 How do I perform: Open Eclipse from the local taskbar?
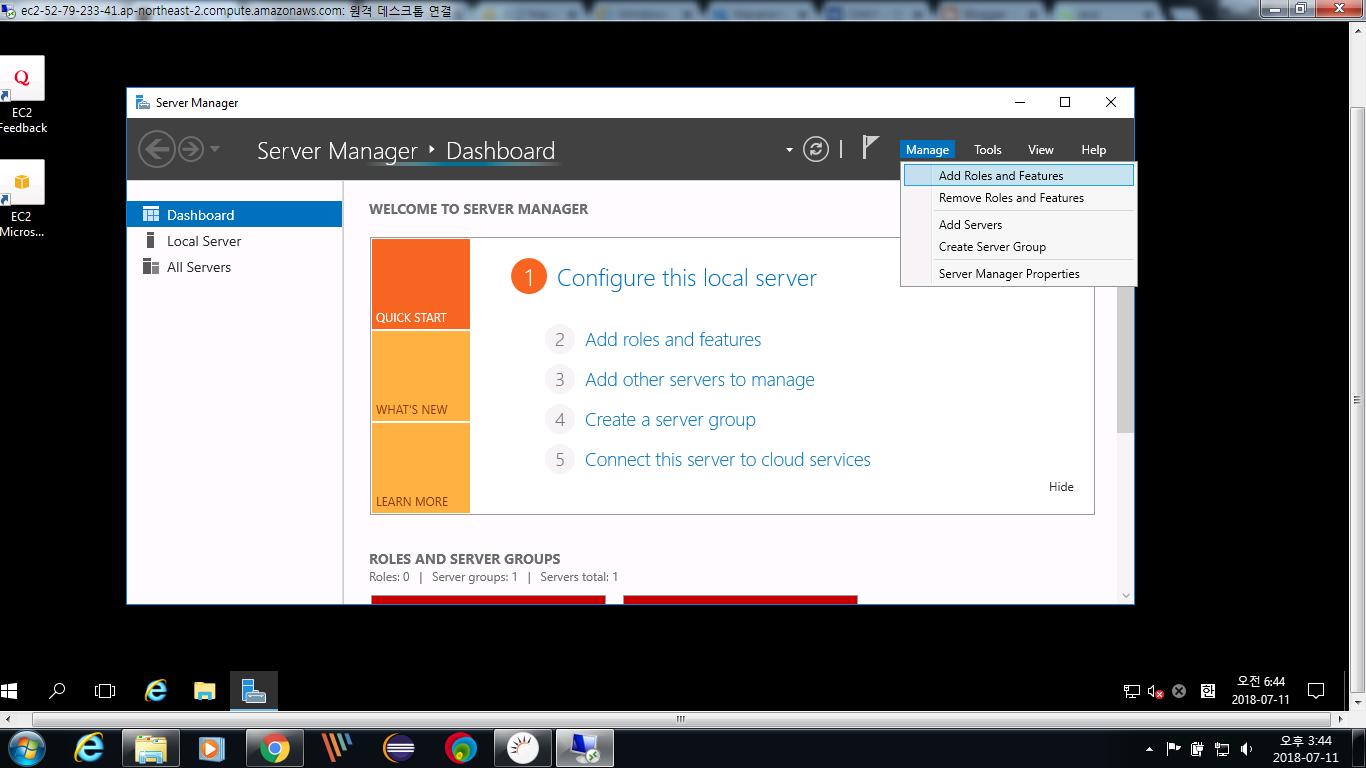(x=399, y=748)
